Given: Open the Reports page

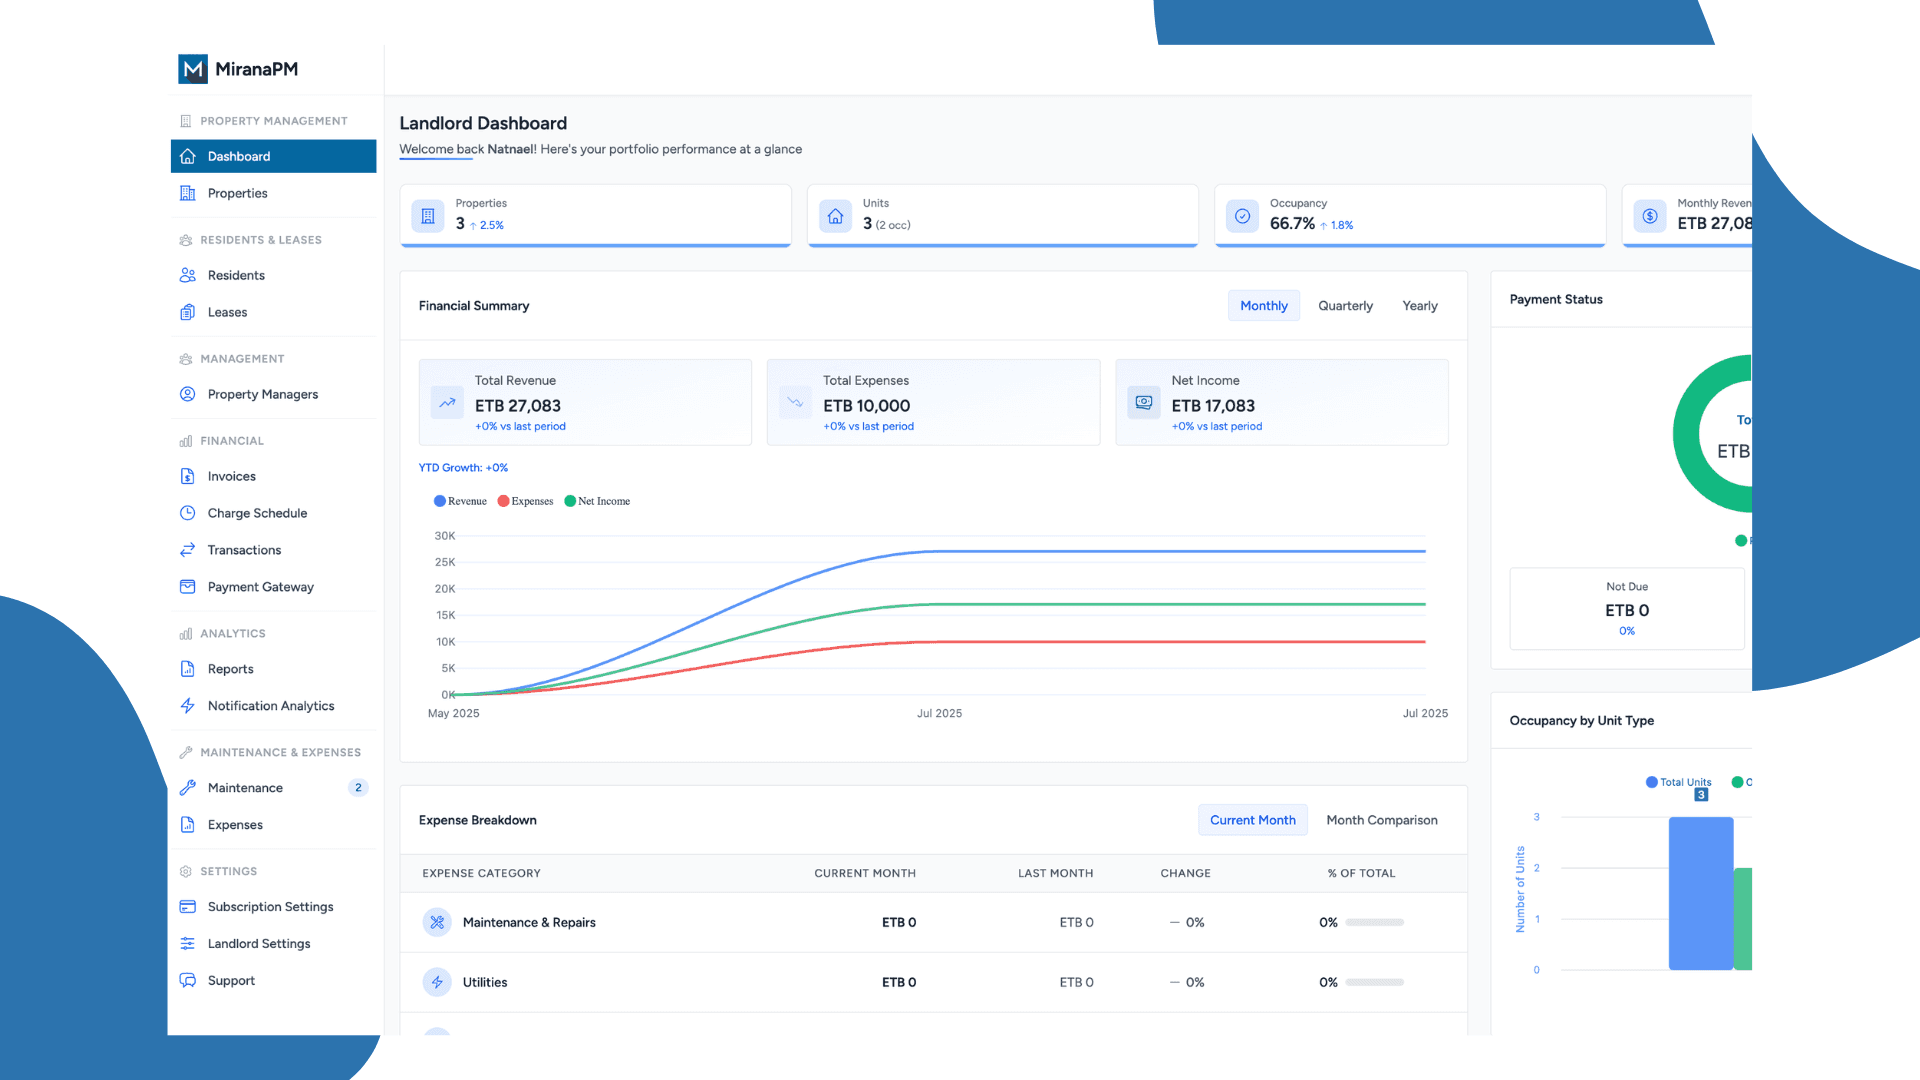Looking at the screenshot, I should click(x=231, y=668).
